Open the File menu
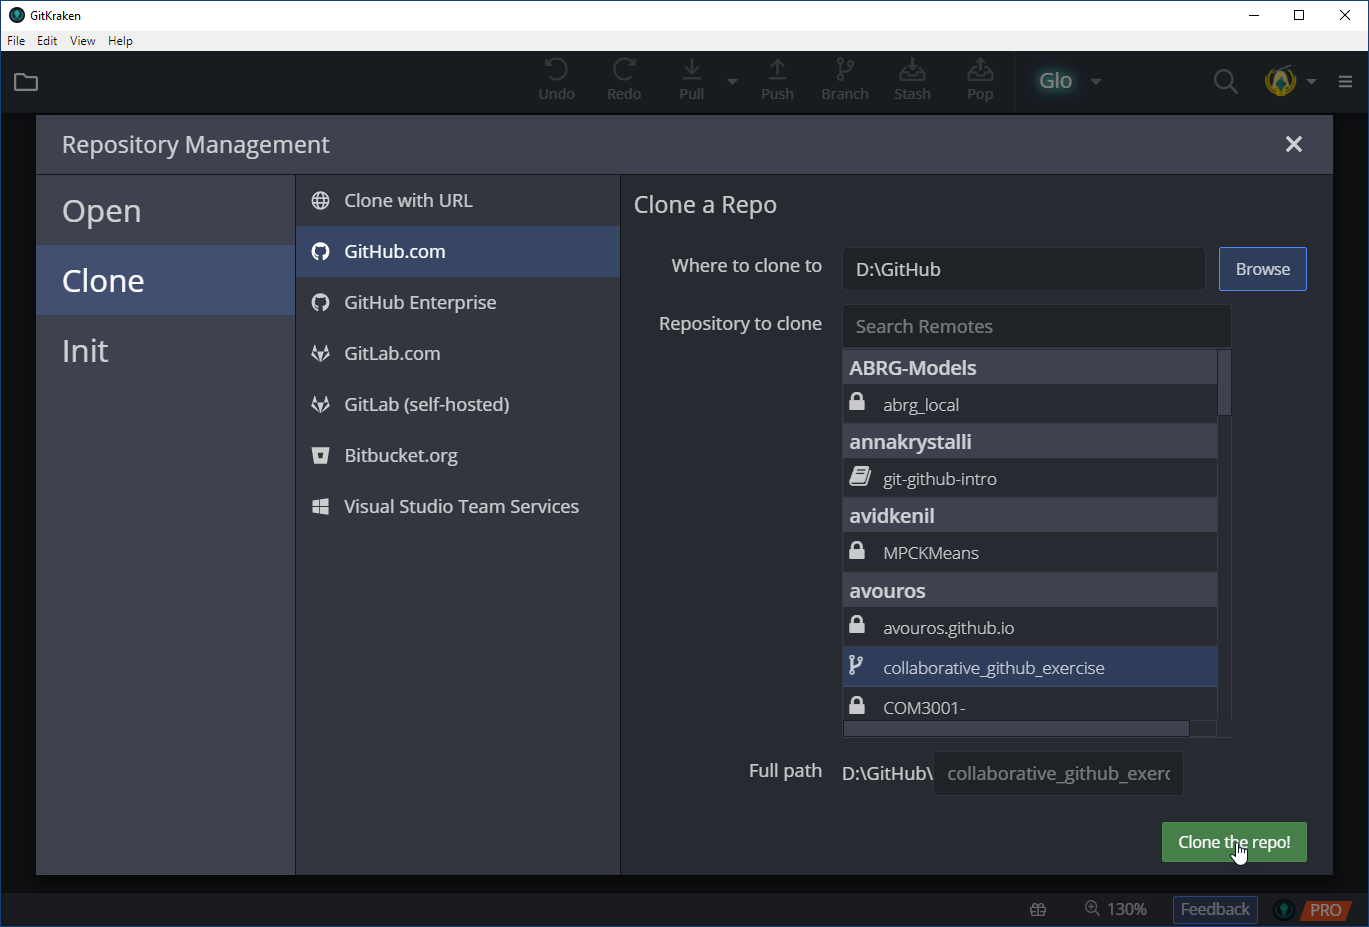The height and width of the screenshot is (927, 1369). tap(16, 41)
